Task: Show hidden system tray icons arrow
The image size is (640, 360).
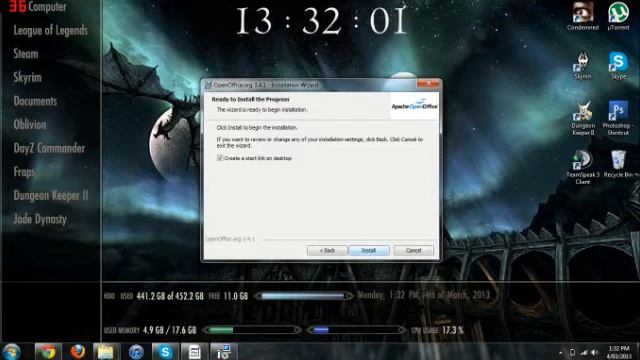Action: (560, 352)
